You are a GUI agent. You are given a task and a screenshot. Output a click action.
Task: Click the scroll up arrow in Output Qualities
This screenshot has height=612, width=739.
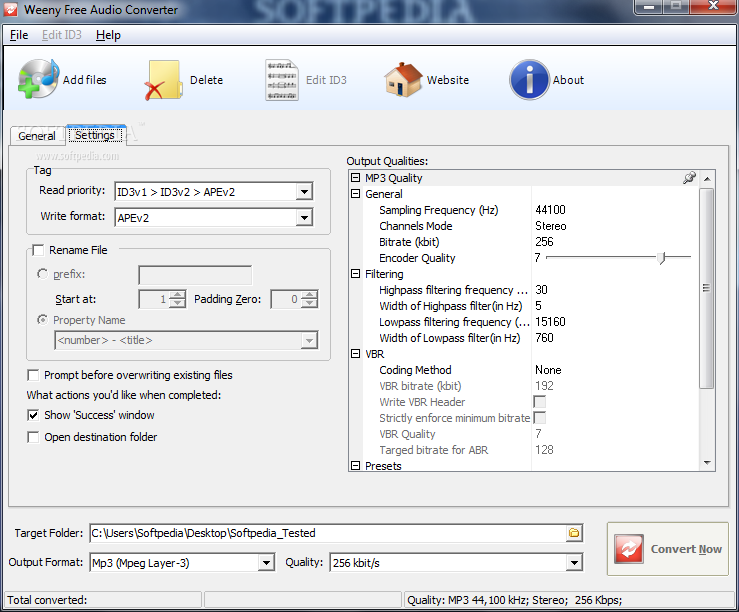pyautogui.click(x=706, y=179)
